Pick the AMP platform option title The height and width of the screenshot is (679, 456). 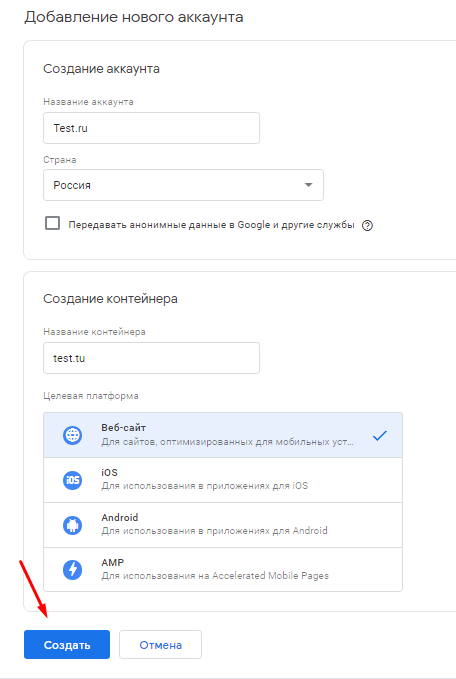pyautogui.click(x=113, y=563)
